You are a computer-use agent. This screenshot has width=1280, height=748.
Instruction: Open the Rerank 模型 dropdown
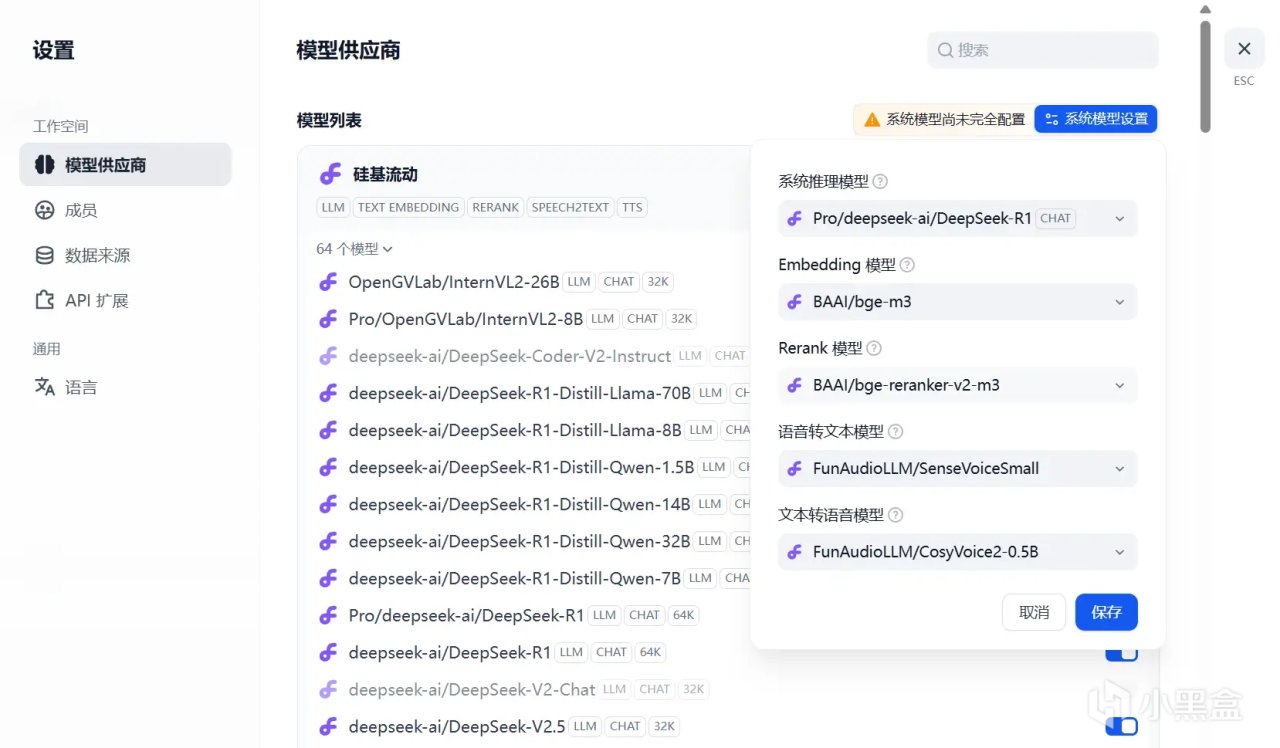958,385
